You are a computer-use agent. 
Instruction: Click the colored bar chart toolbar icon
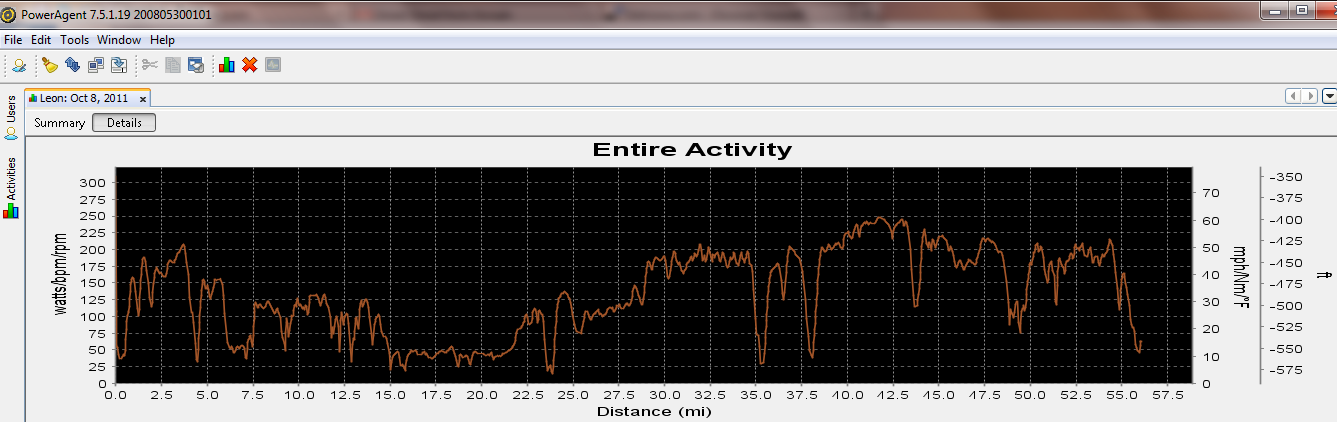[x=227, y=65]
